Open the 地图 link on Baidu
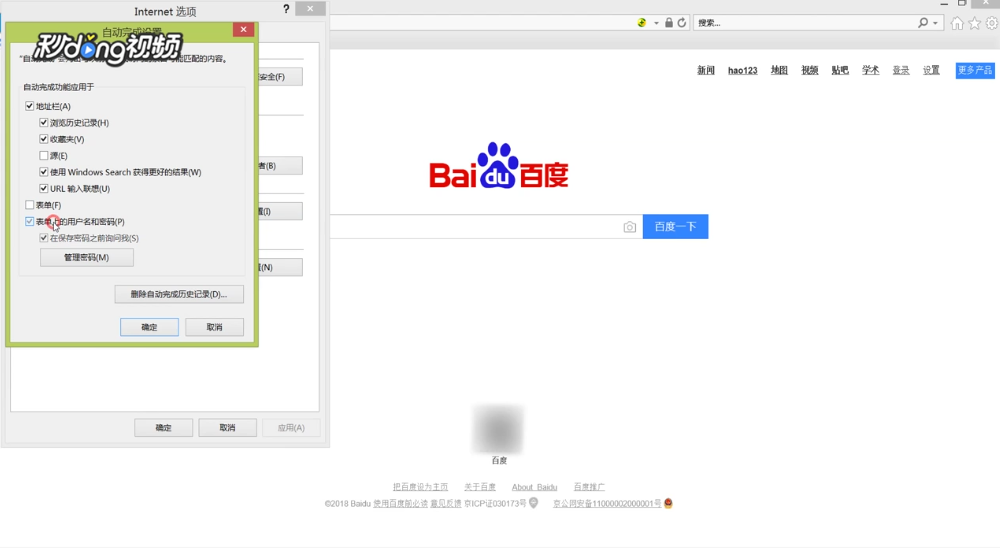 (779, 70)
